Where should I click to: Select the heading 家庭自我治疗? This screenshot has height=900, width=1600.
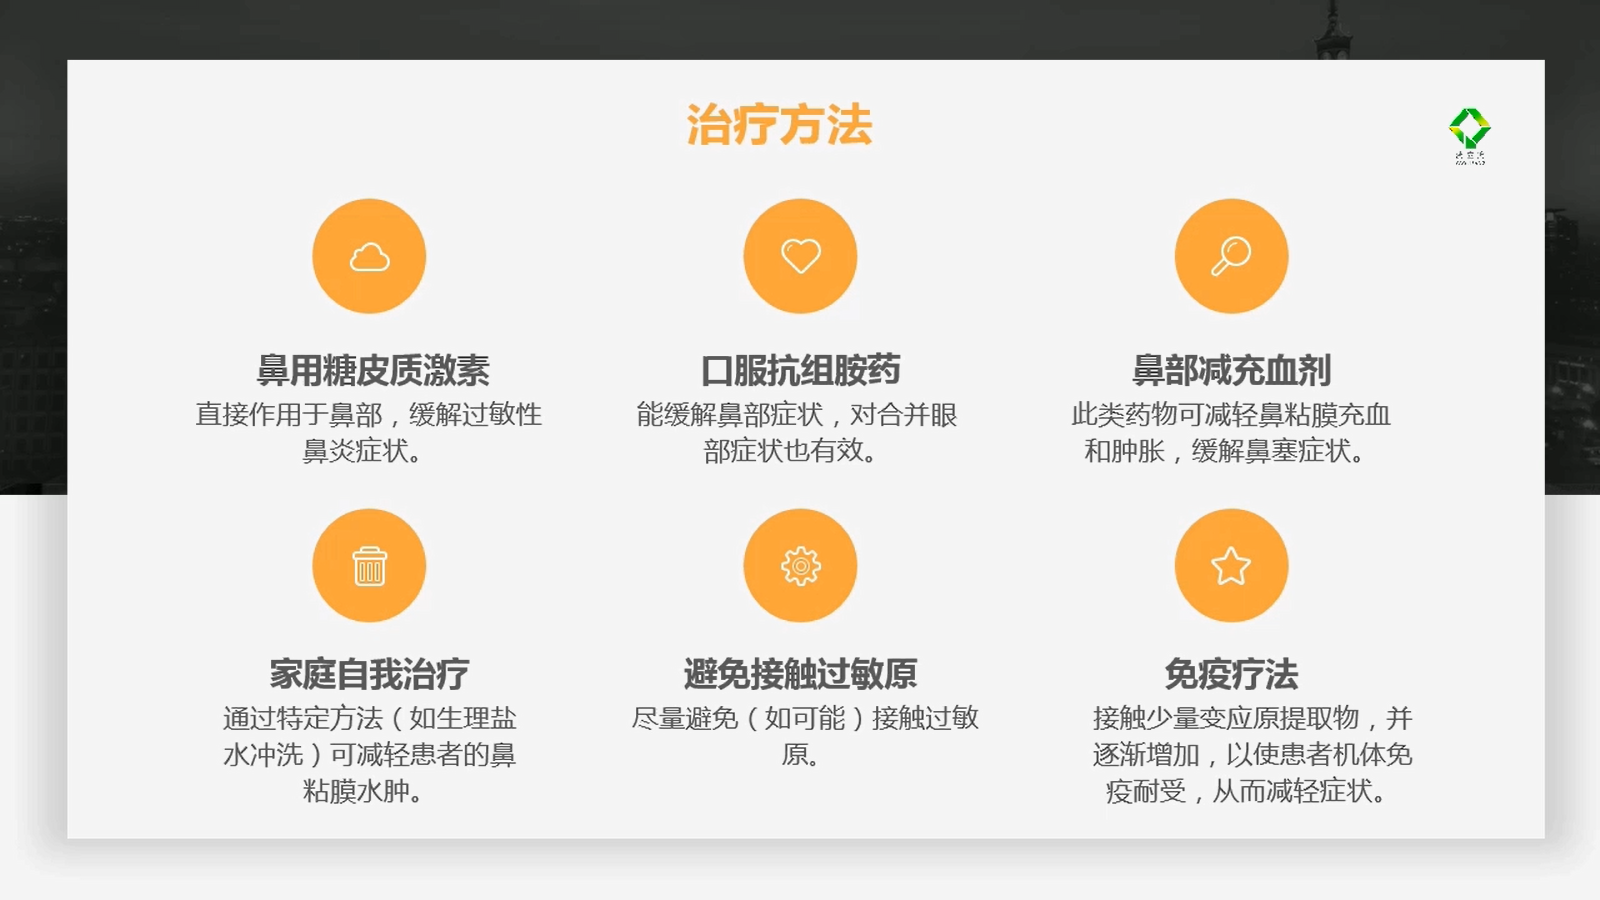coord(369,674)
